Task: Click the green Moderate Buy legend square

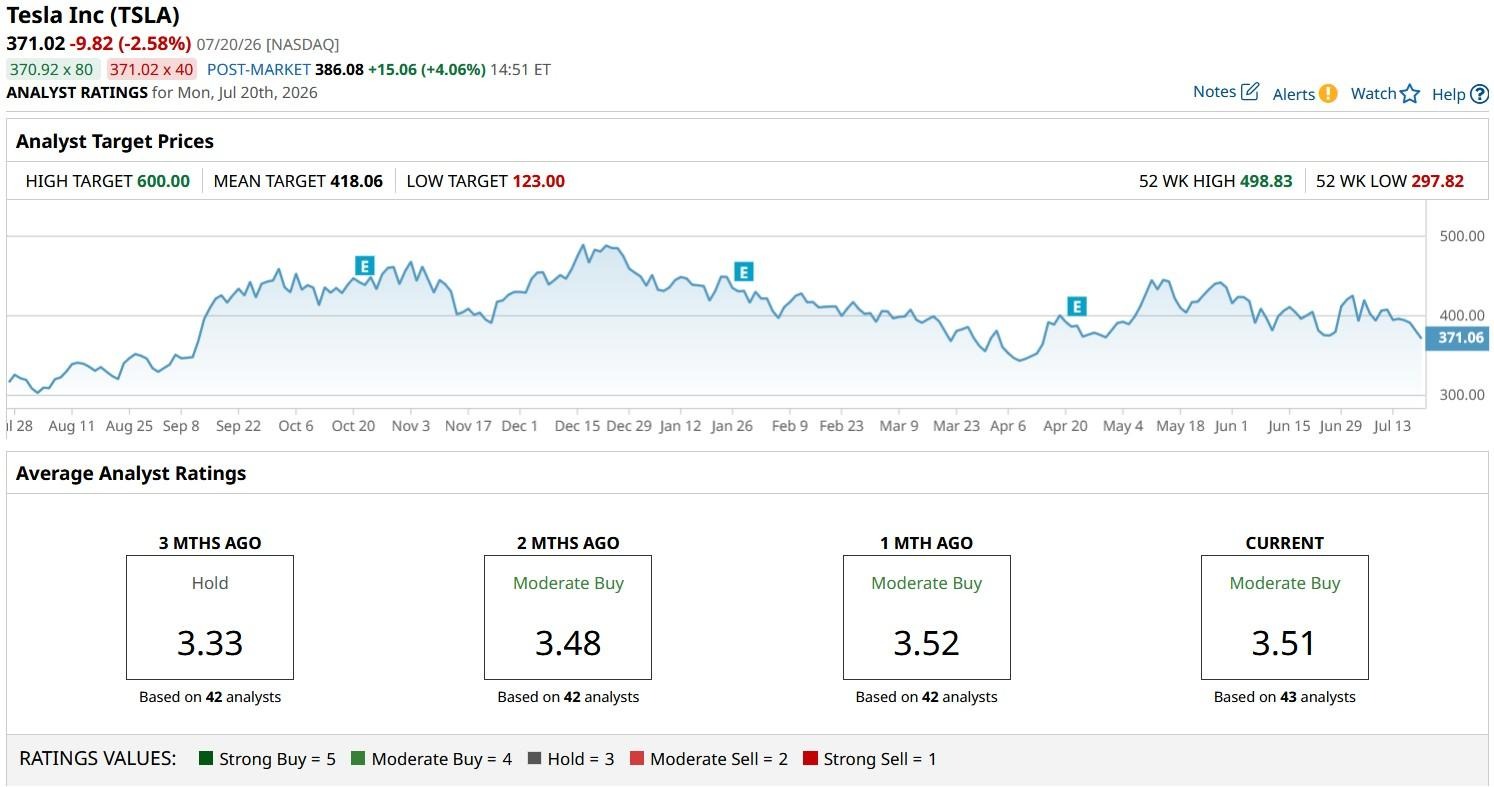Action: point(358,759)
